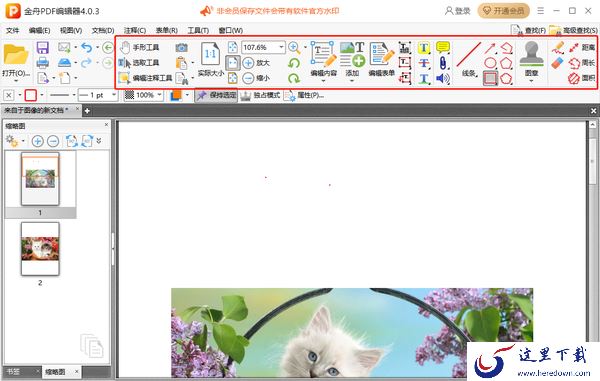This screenshot has width=600, height=381.
Task: Select the Line (线条) drawing tool
Action: click(x=469, y=59)
